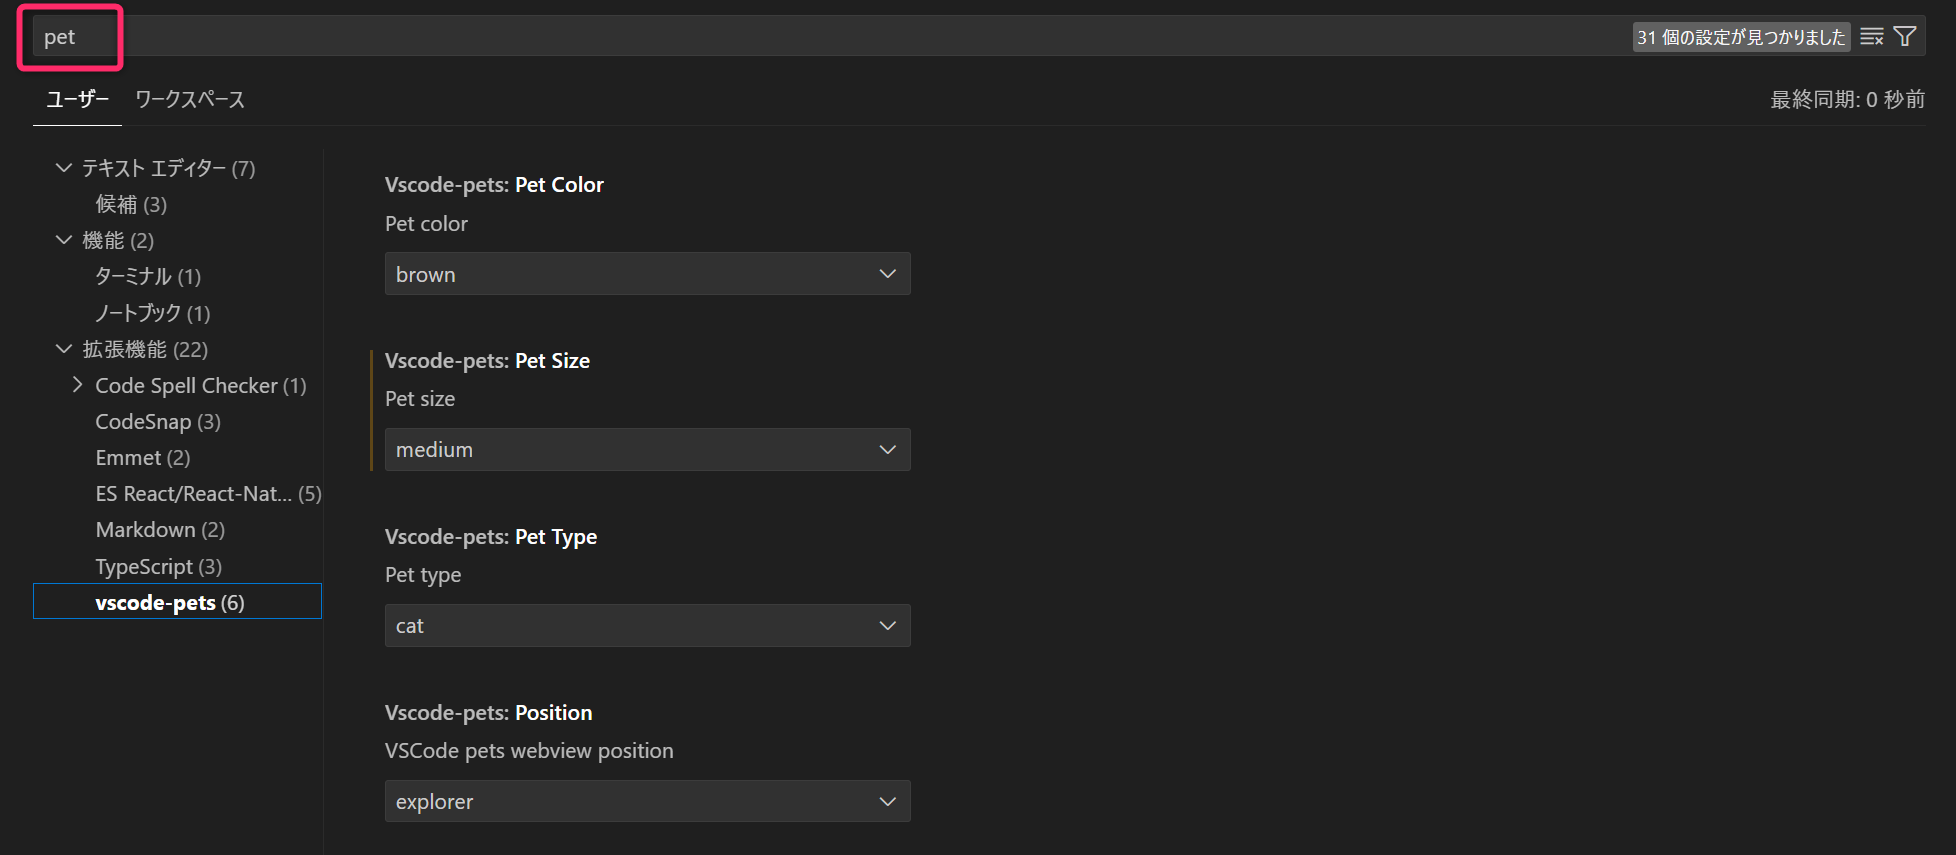Viewport: 1956px width, 855px height.
Task: Select the ユーザー settings tab
Action: pos(77,99)
